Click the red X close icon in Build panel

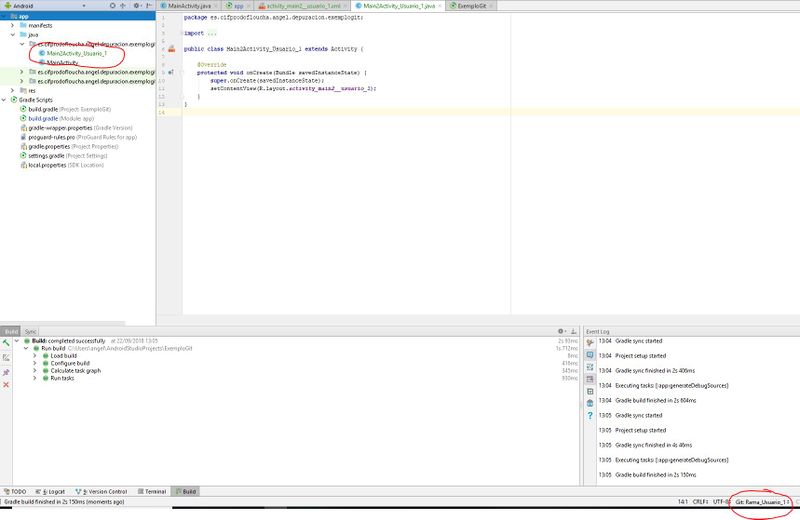point(6,384)
